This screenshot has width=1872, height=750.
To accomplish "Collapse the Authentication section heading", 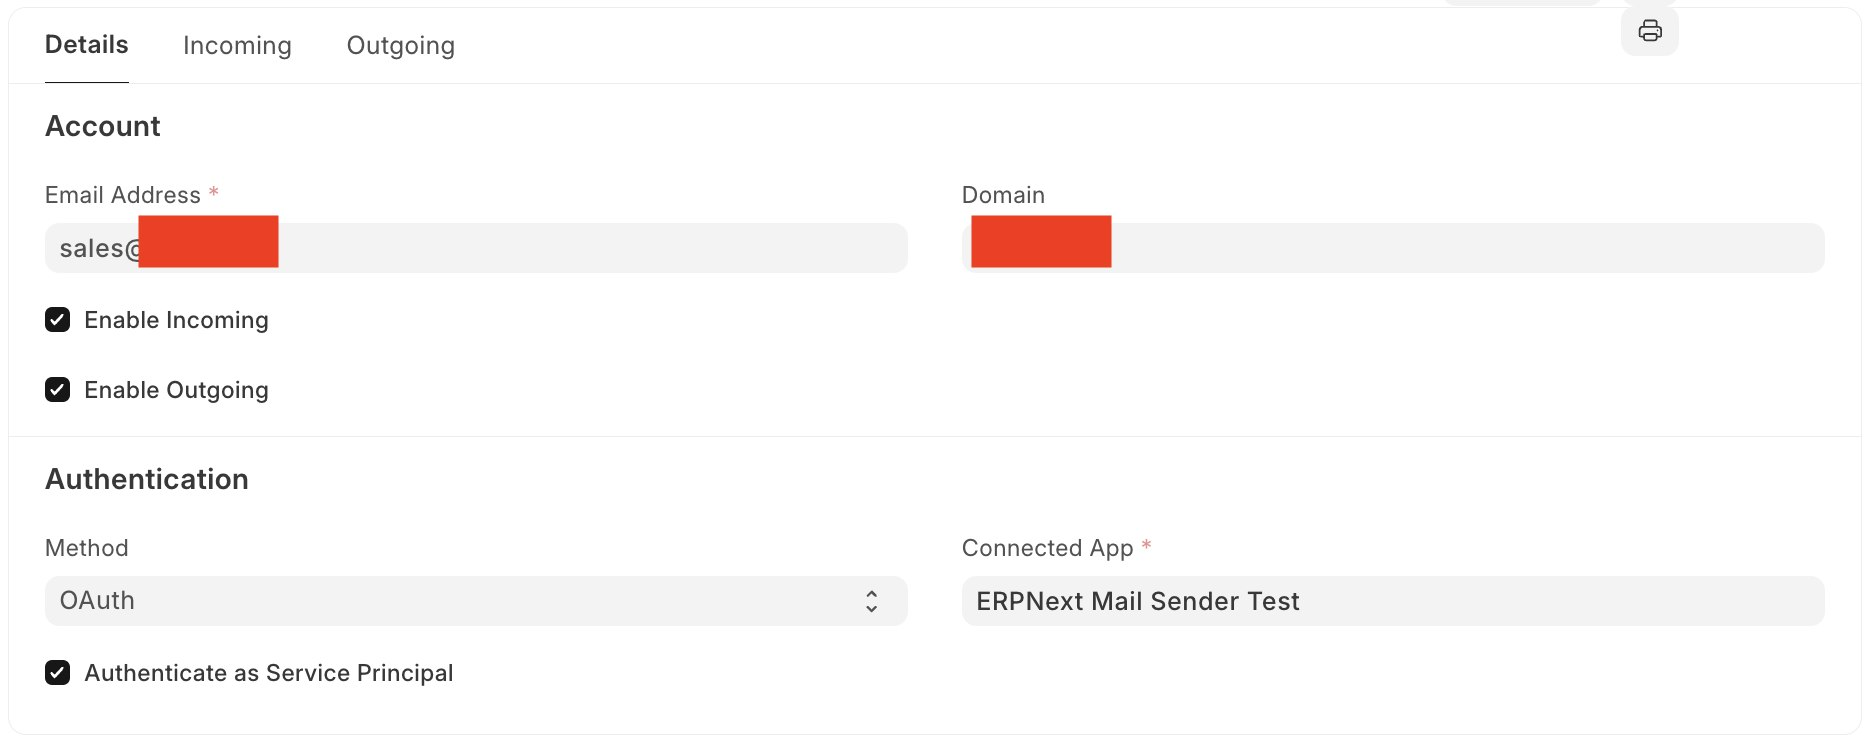I will tap(147, 480).
